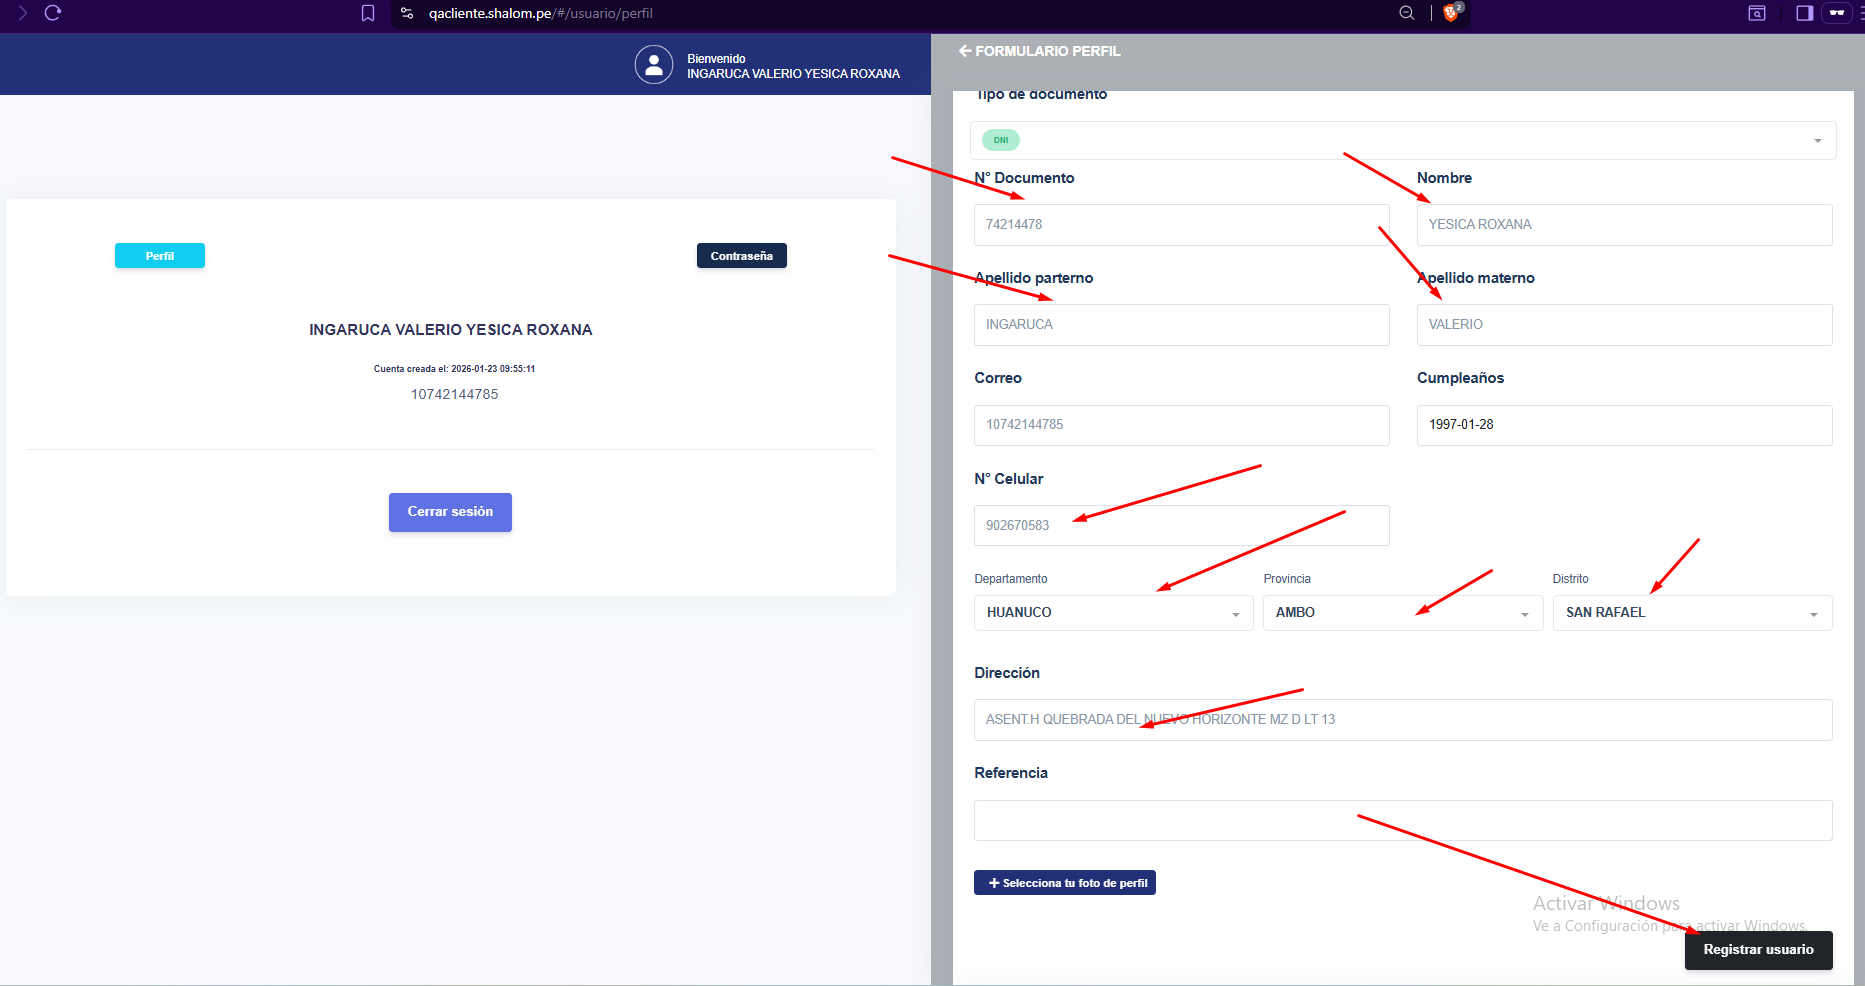Click the zoom magnifier icon in the address bar
The image size is (1865, 986).
(x=1406, y=13)
